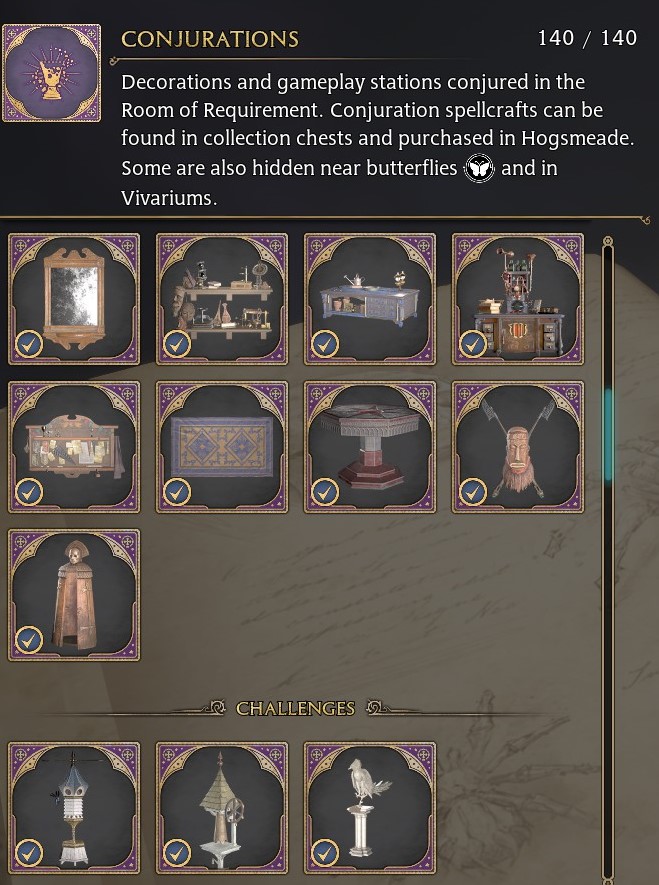Open the notice board conjuration tile

tap(74, 447)
